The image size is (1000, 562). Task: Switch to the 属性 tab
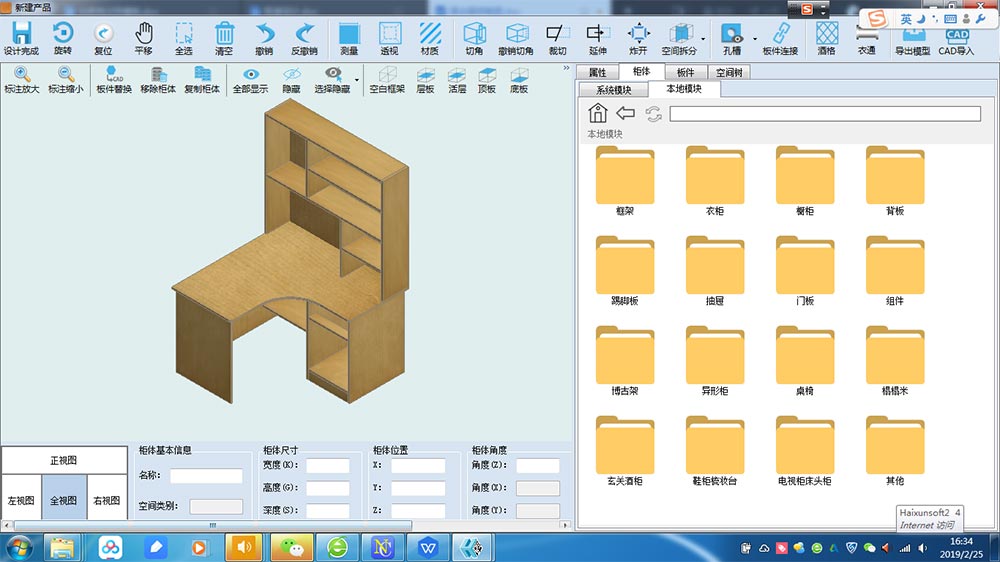coord(597,72)
